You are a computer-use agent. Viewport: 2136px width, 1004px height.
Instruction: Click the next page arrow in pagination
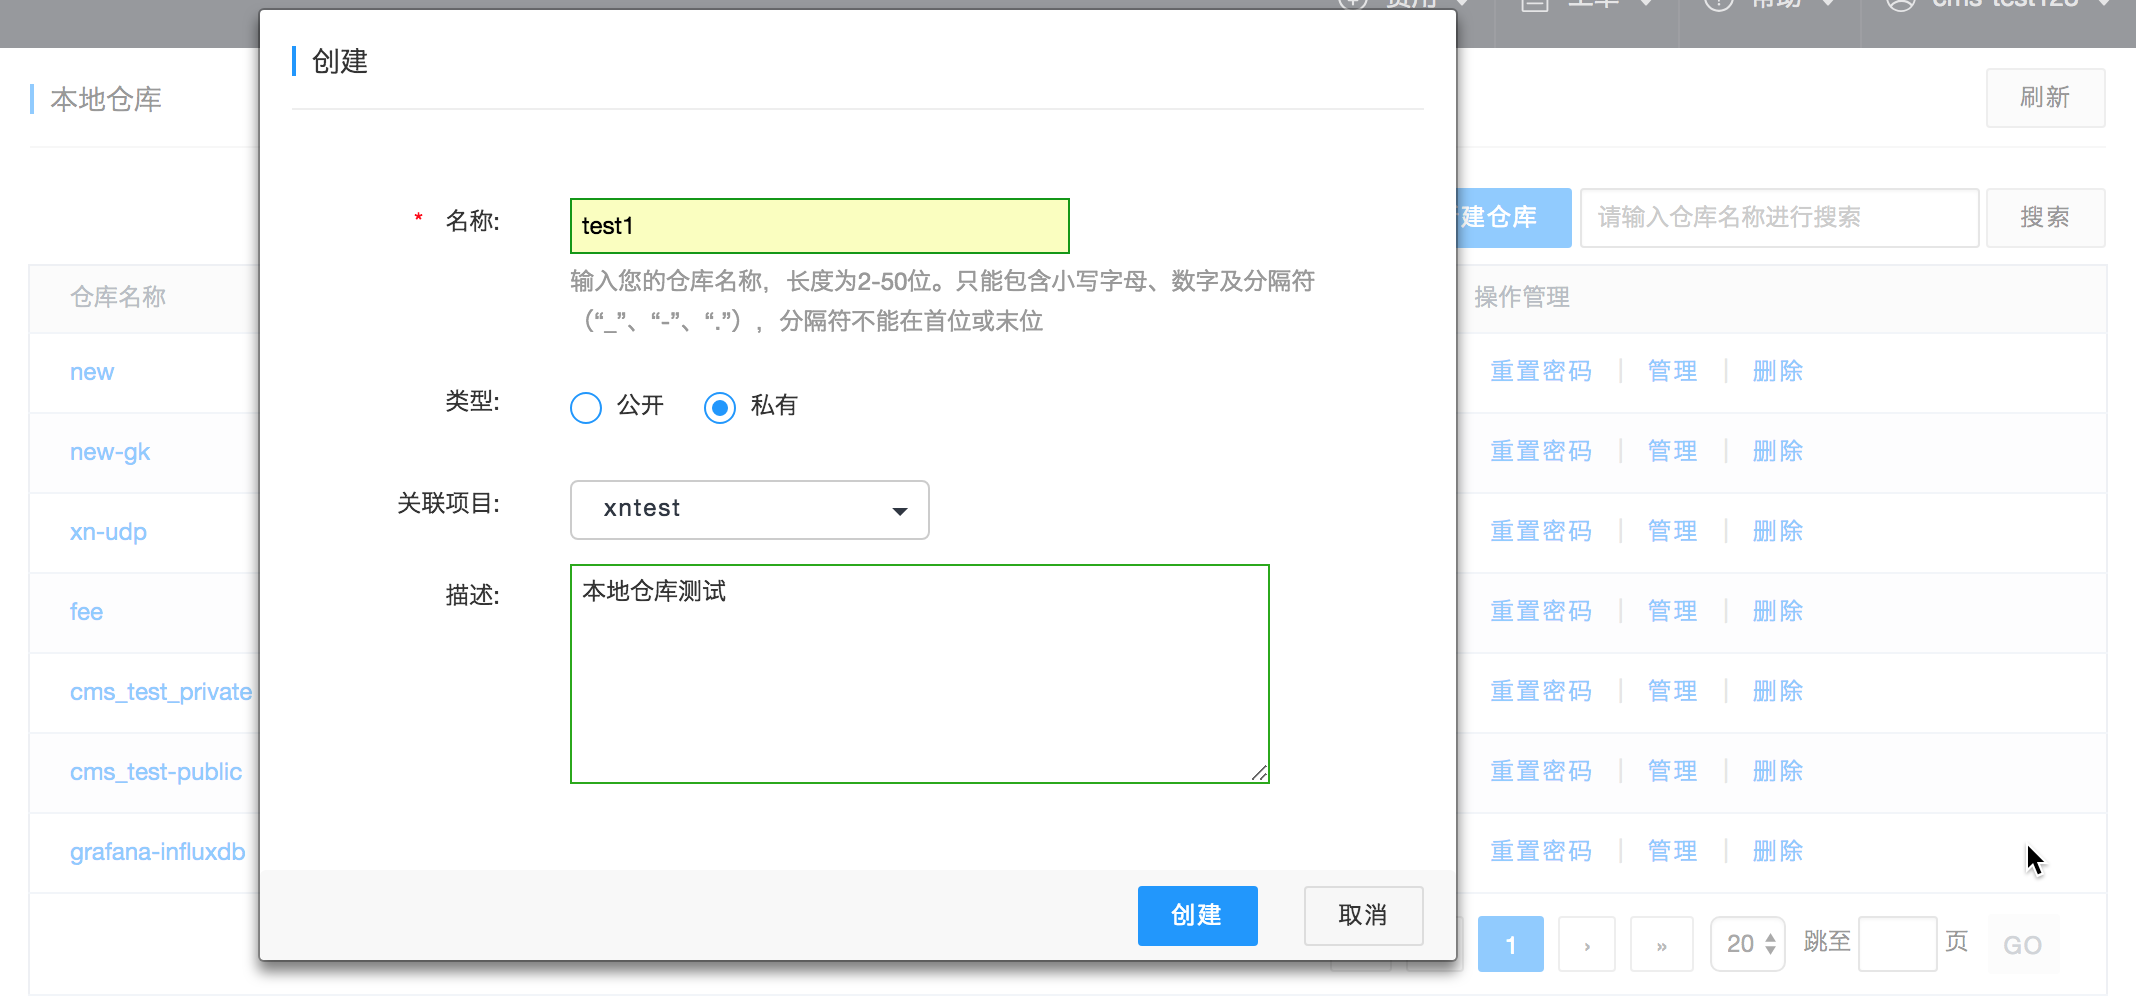1586,943
